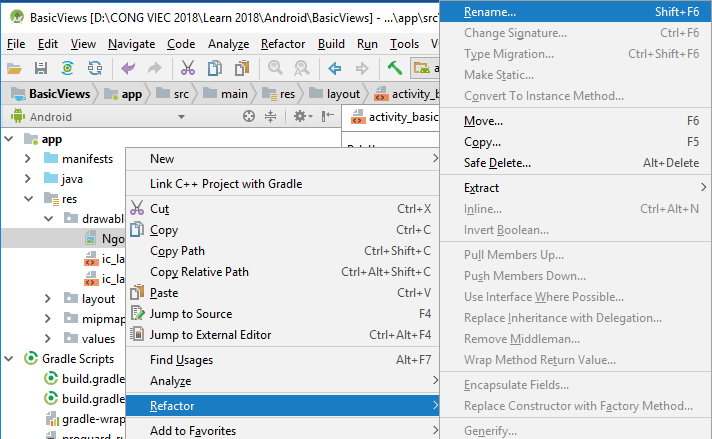This screenshot has width=712, height=439.
Task: Click the Back navigation arrow icon
Action: coord(335,69)
